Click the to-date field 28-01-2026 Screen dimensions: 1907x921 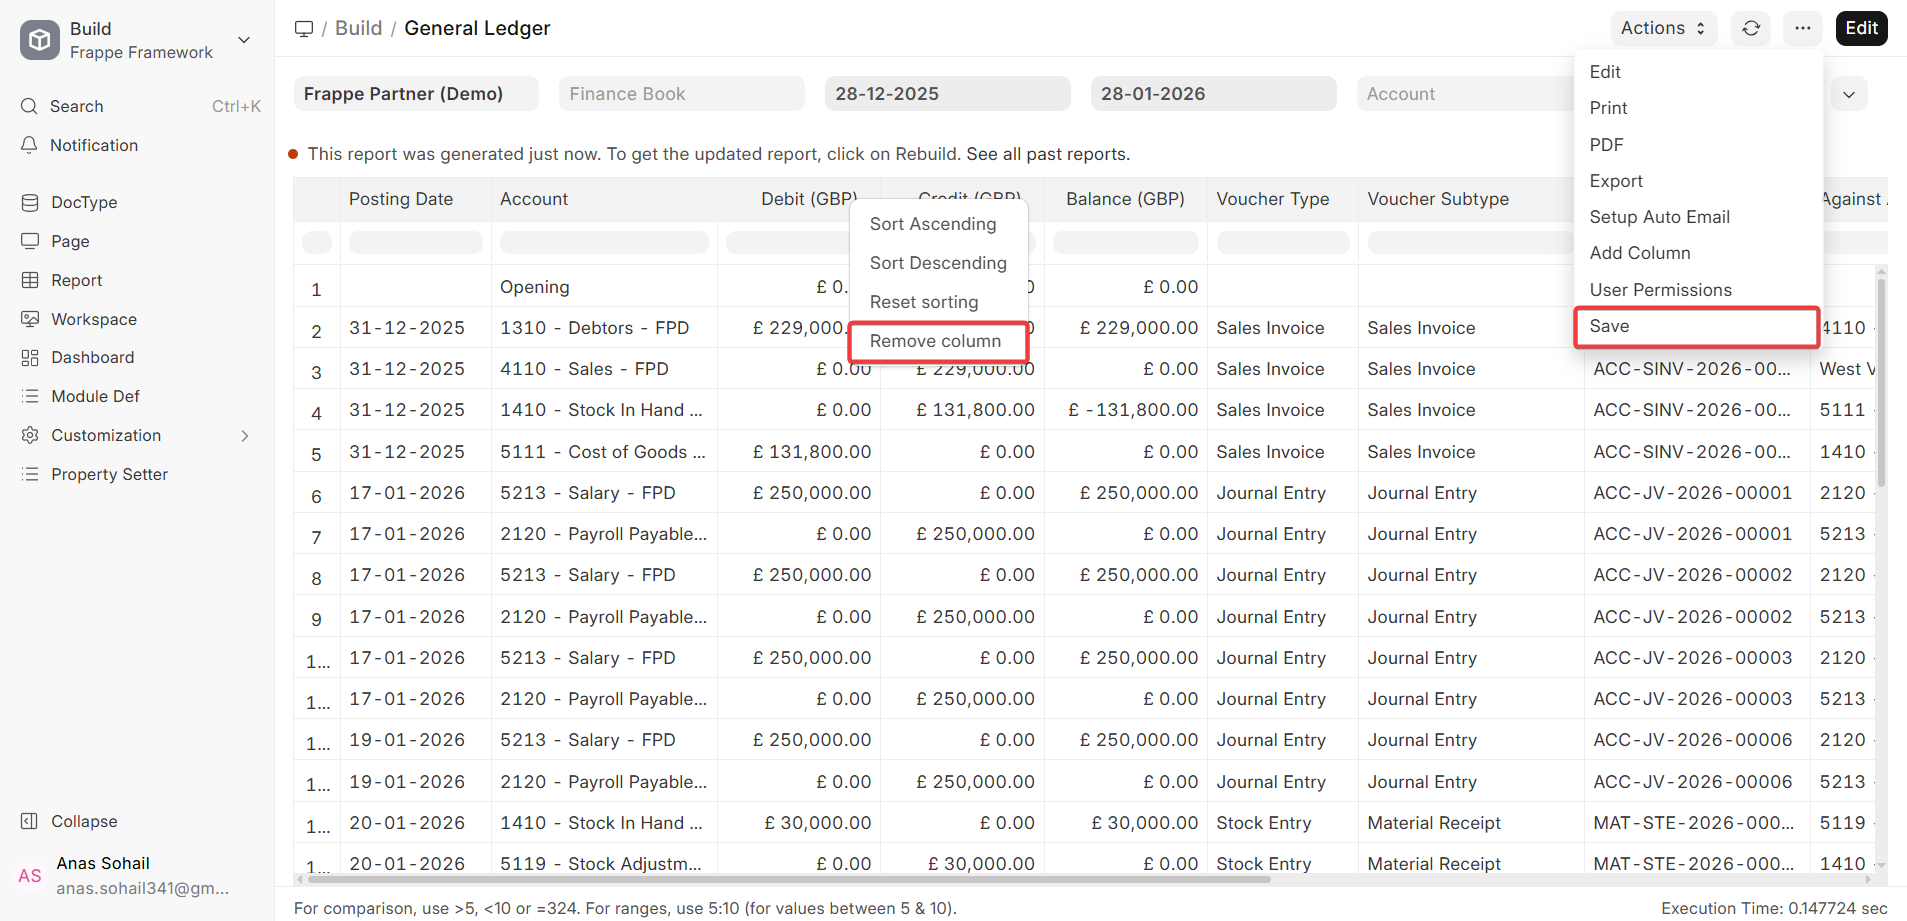pyautogui.click(x=1214, y=94)
